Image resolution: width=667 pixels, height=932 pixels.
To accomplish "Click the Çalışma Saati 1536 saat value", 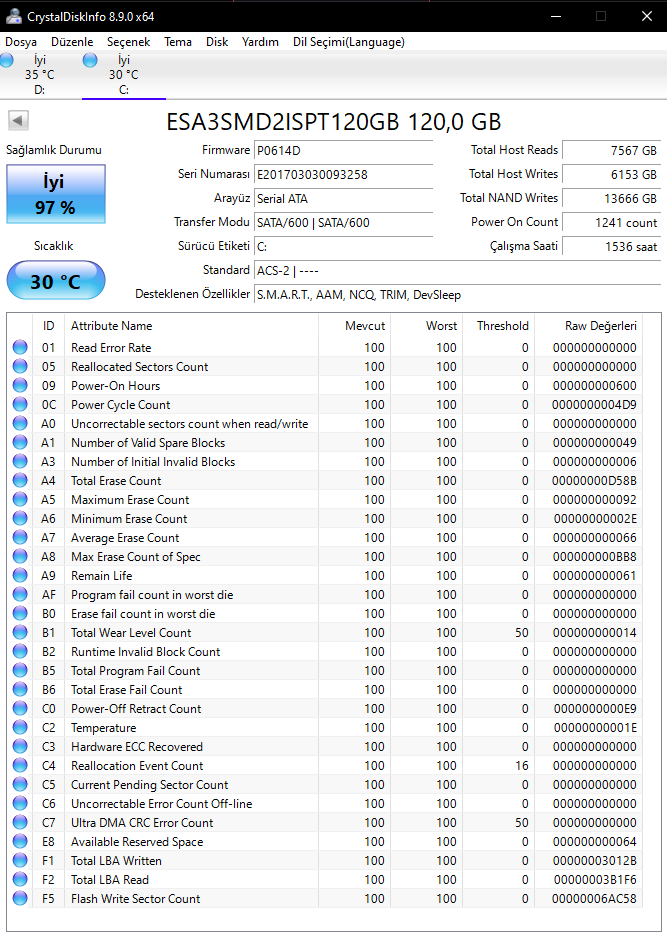I will [611, 247].
